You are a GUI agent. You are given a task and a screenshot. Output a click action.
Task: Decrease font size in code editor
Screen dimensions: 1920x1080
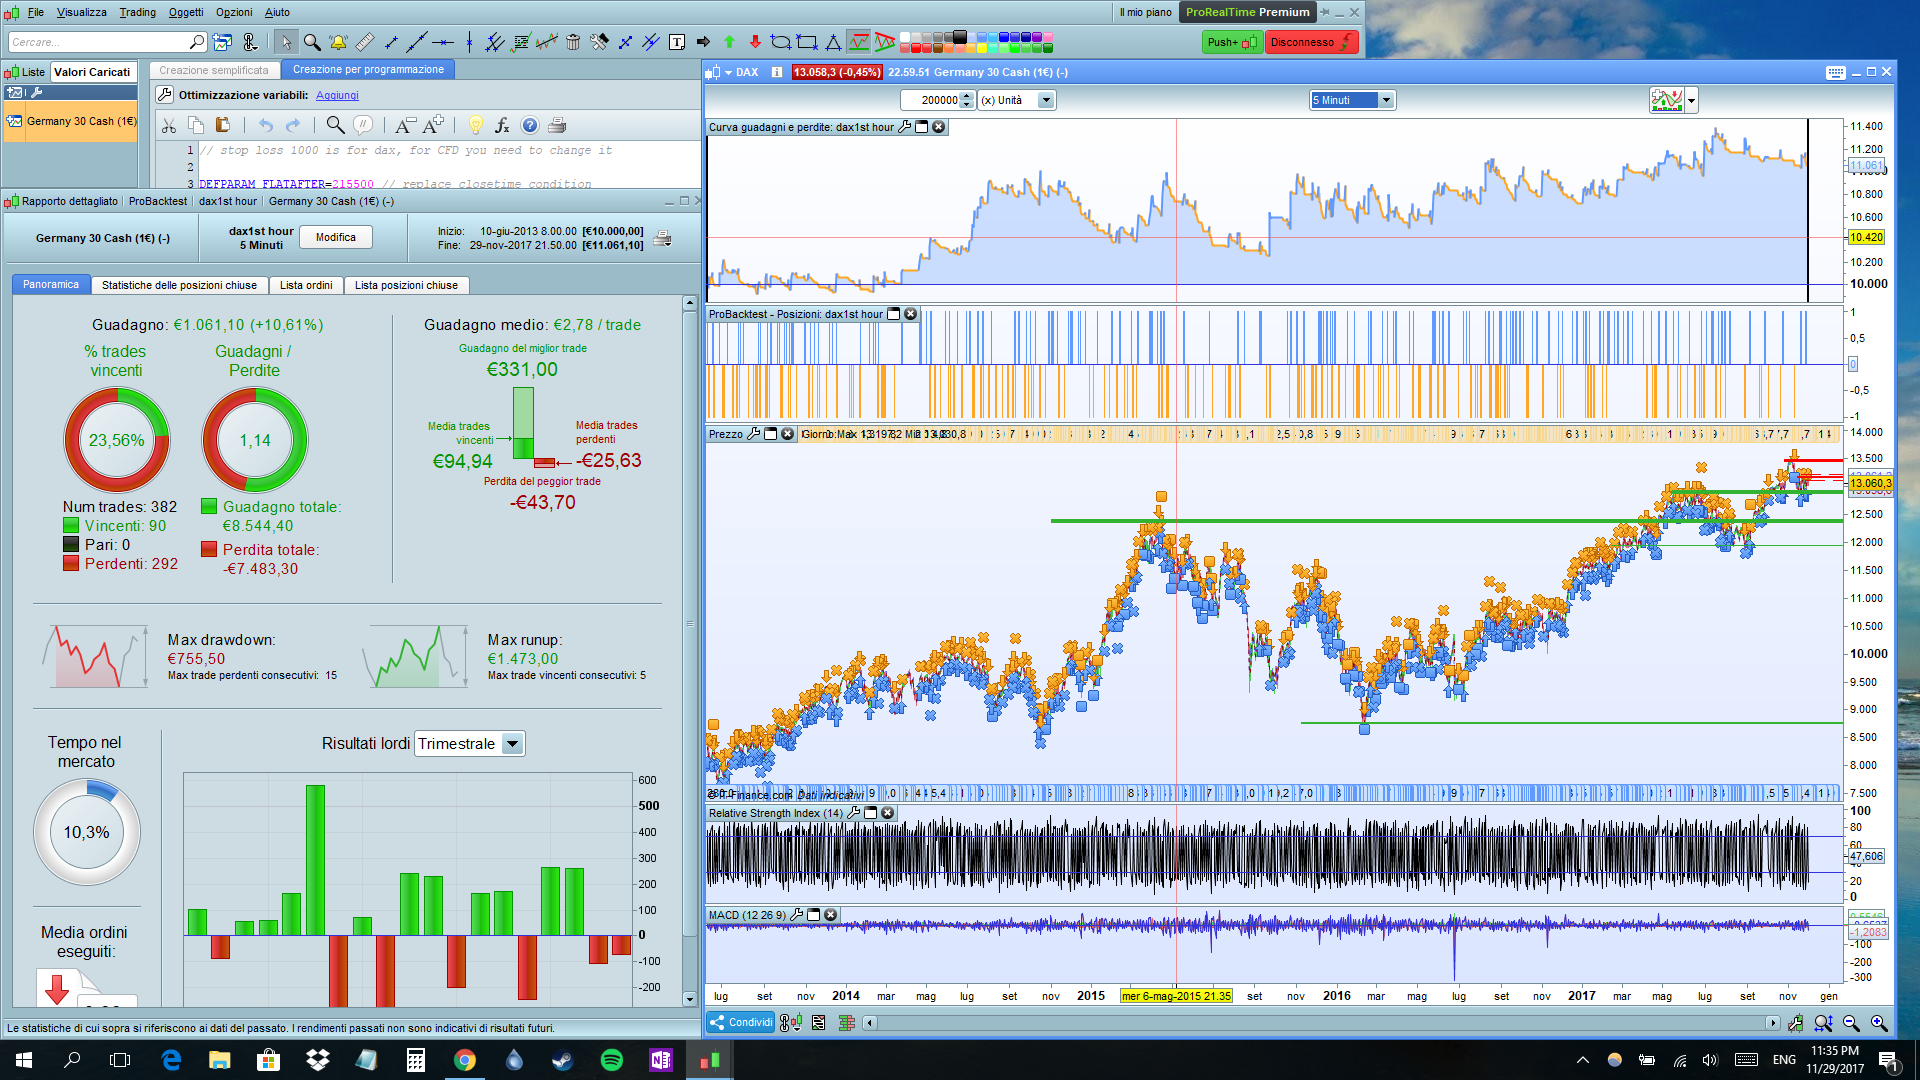tap(404, 125)
